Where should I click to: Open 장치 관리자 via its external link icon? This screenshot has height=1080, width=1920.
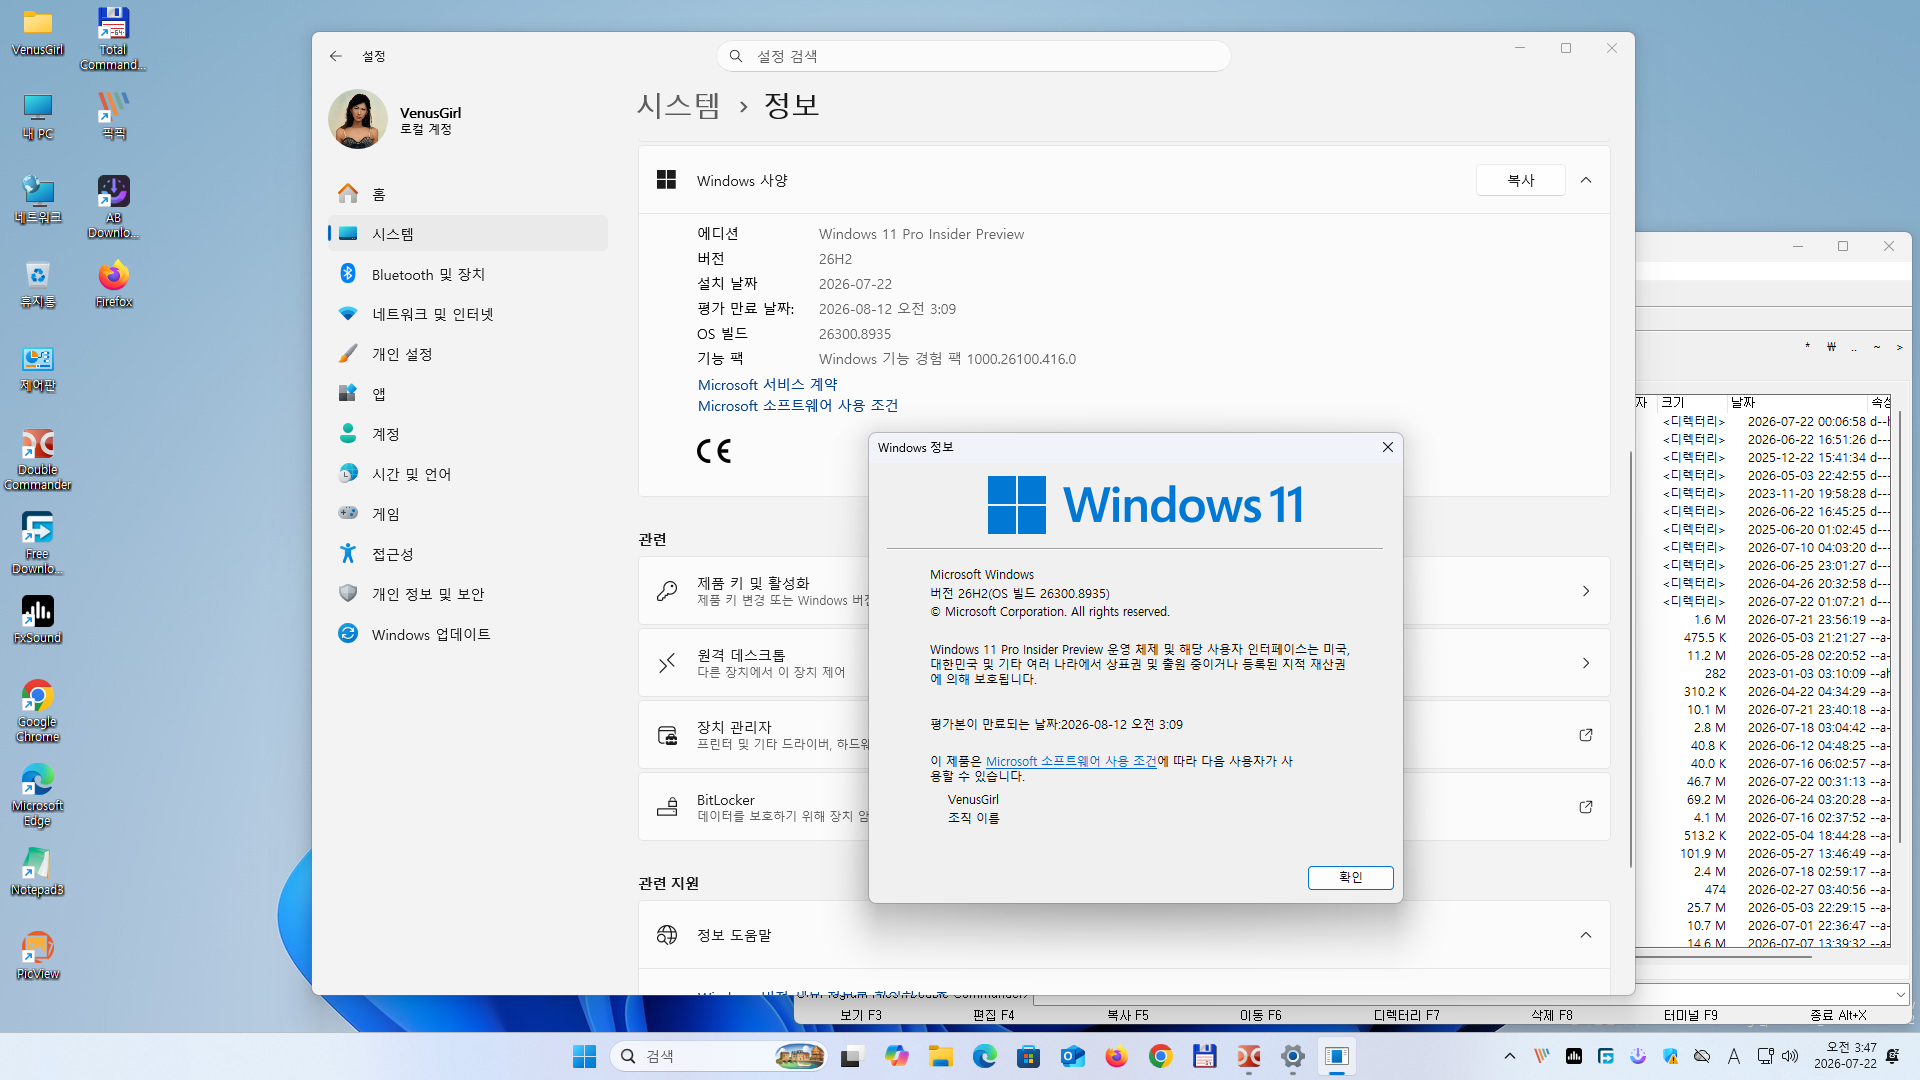pyautogui.click(x=1586, y=735)
